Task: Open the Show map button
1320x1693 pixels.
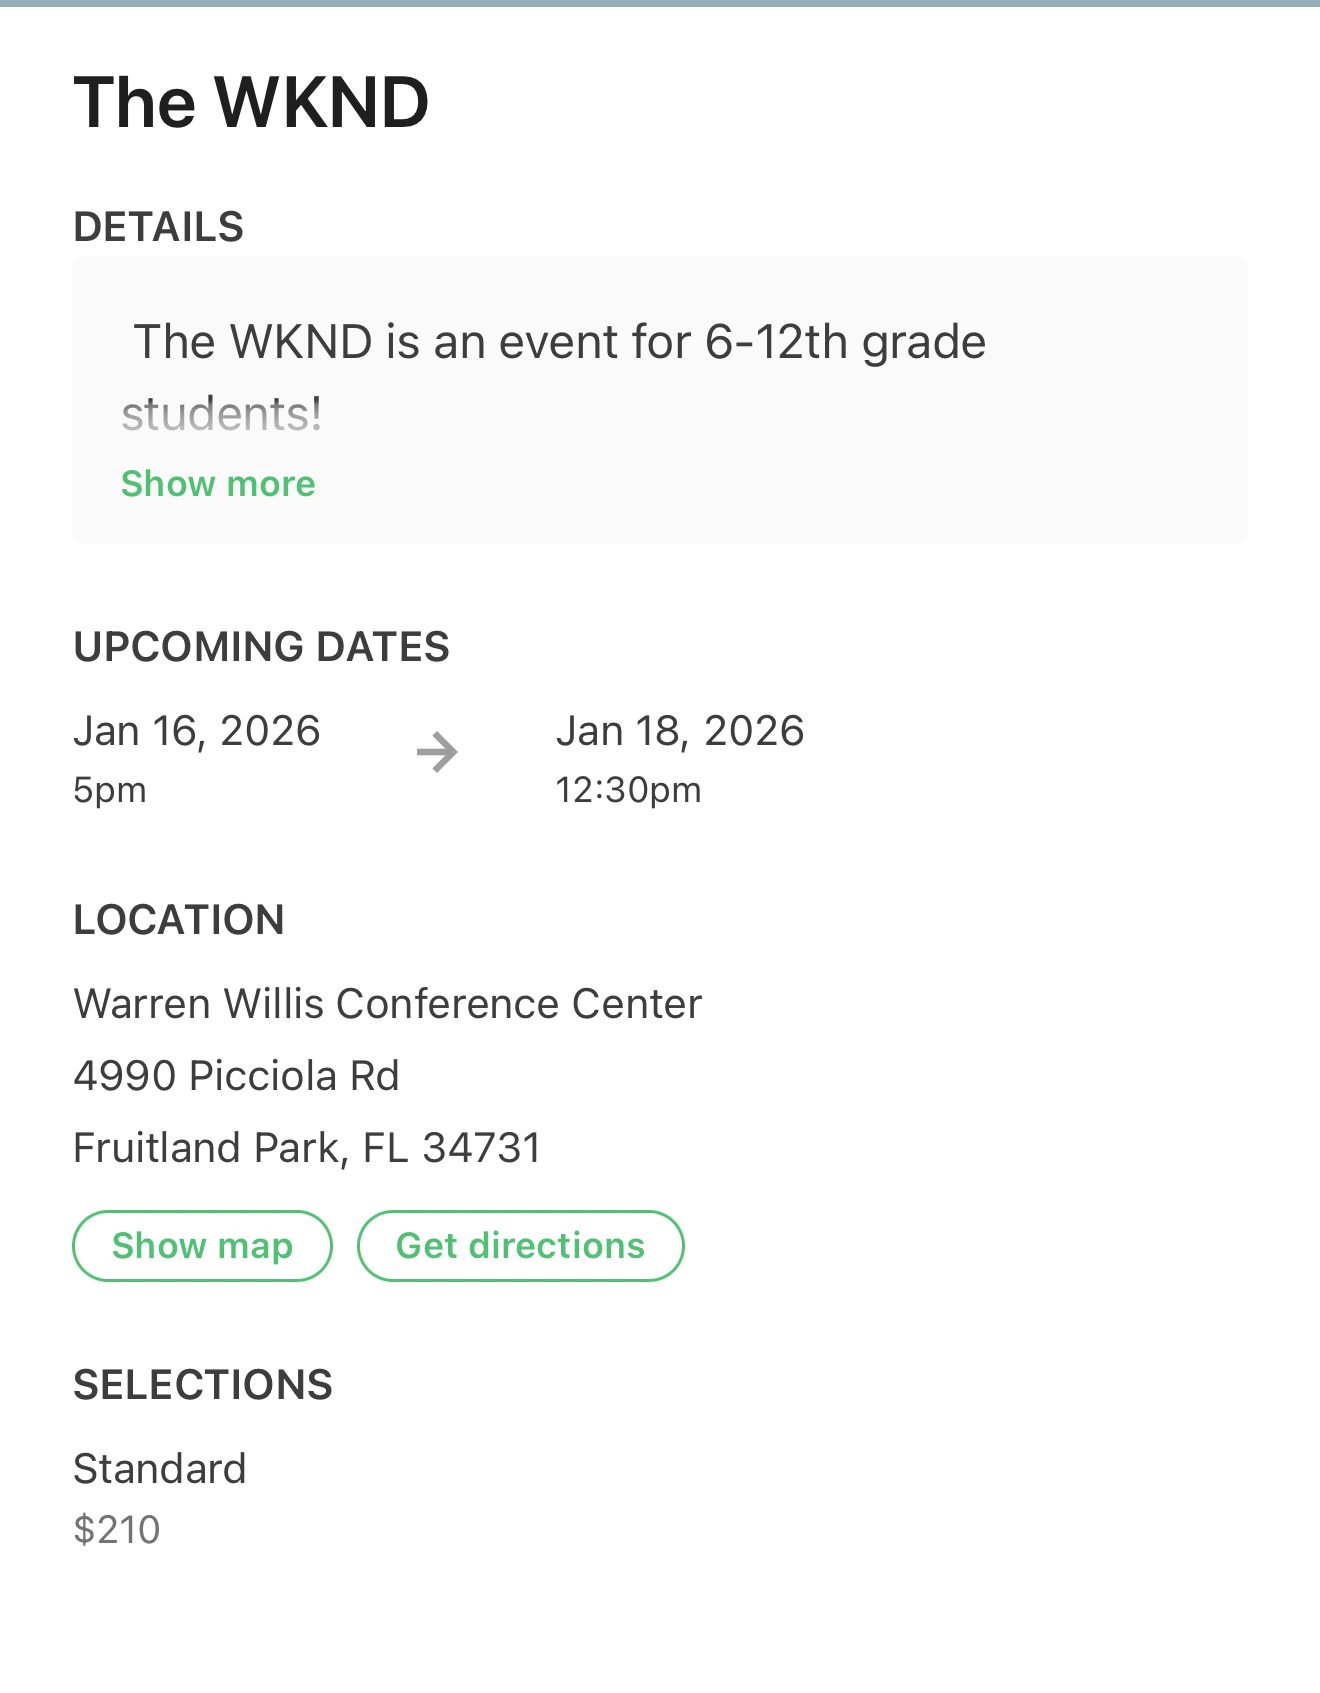Action: coord(202,1246)
